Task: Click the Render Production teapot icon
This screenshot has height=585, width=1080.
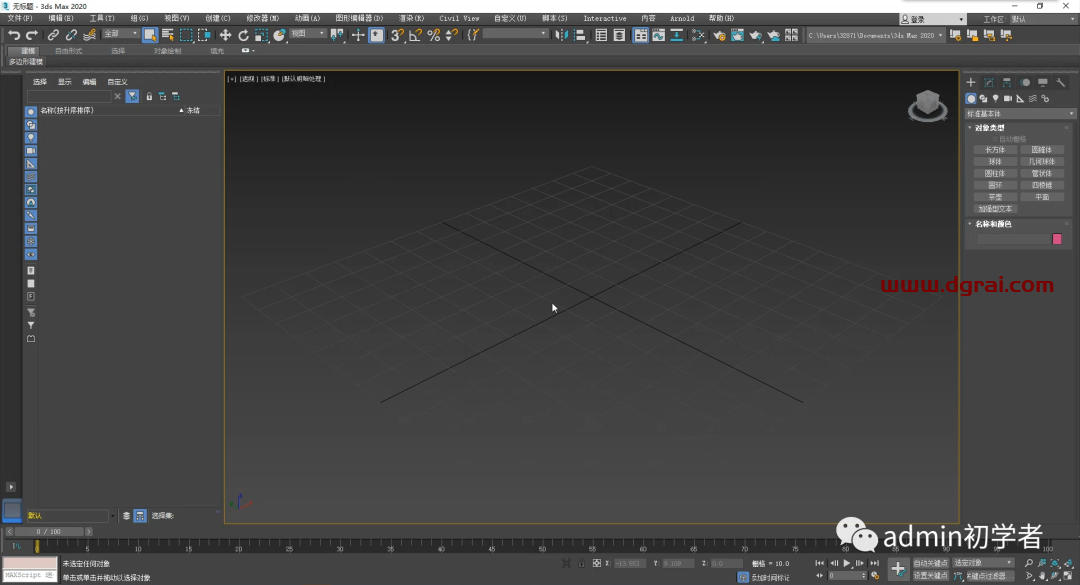Action: (x=756, y=35)
